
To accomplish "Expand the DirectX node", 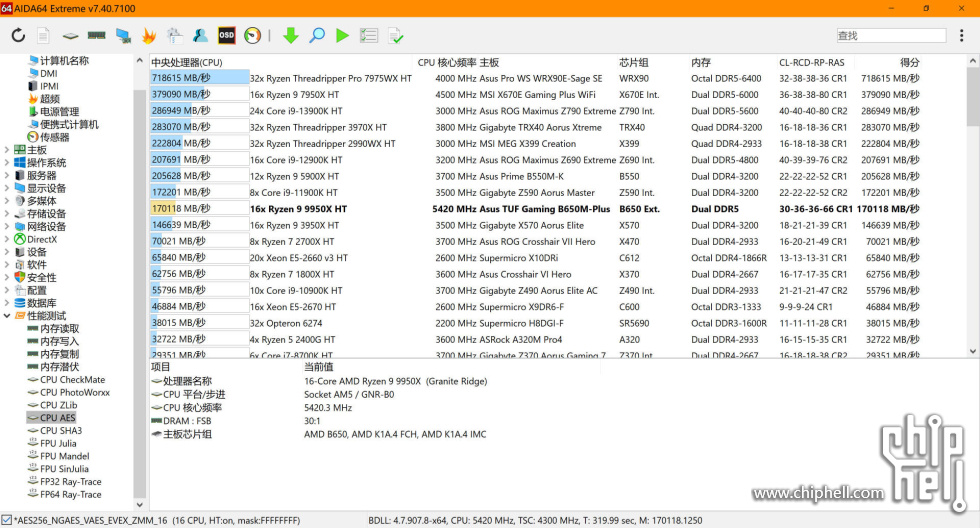I will click(x=7, y=239).
